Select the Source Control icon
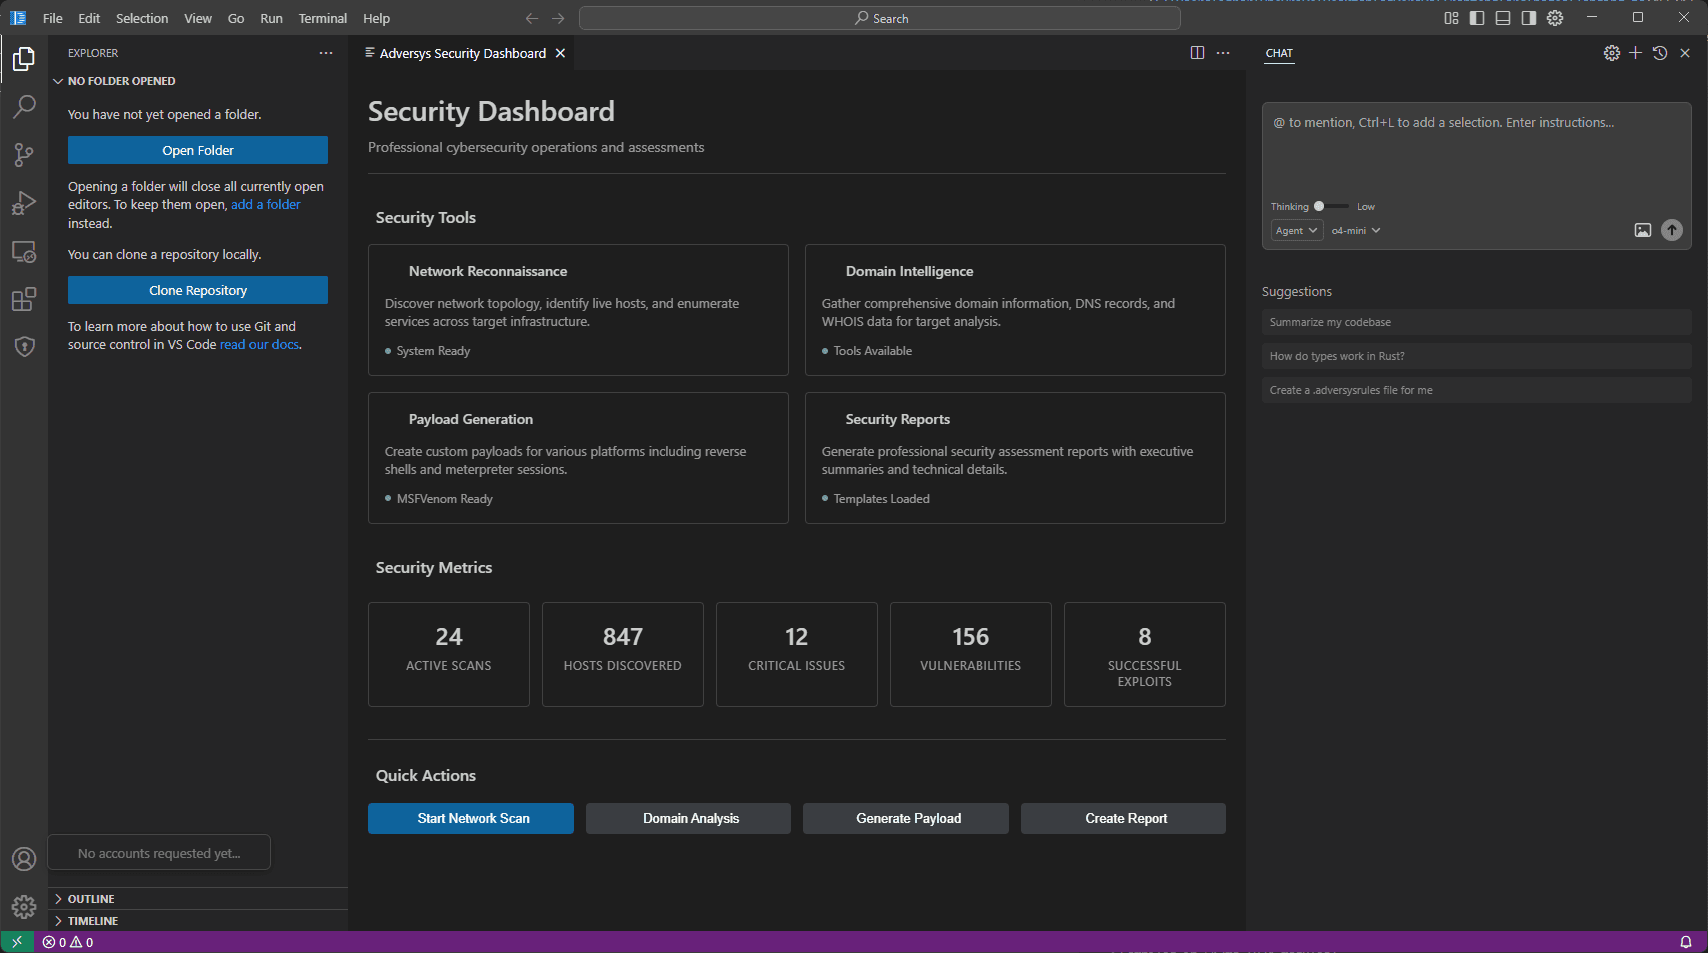This screenshot has height=953, width=1708. click(x=24, y=155)
